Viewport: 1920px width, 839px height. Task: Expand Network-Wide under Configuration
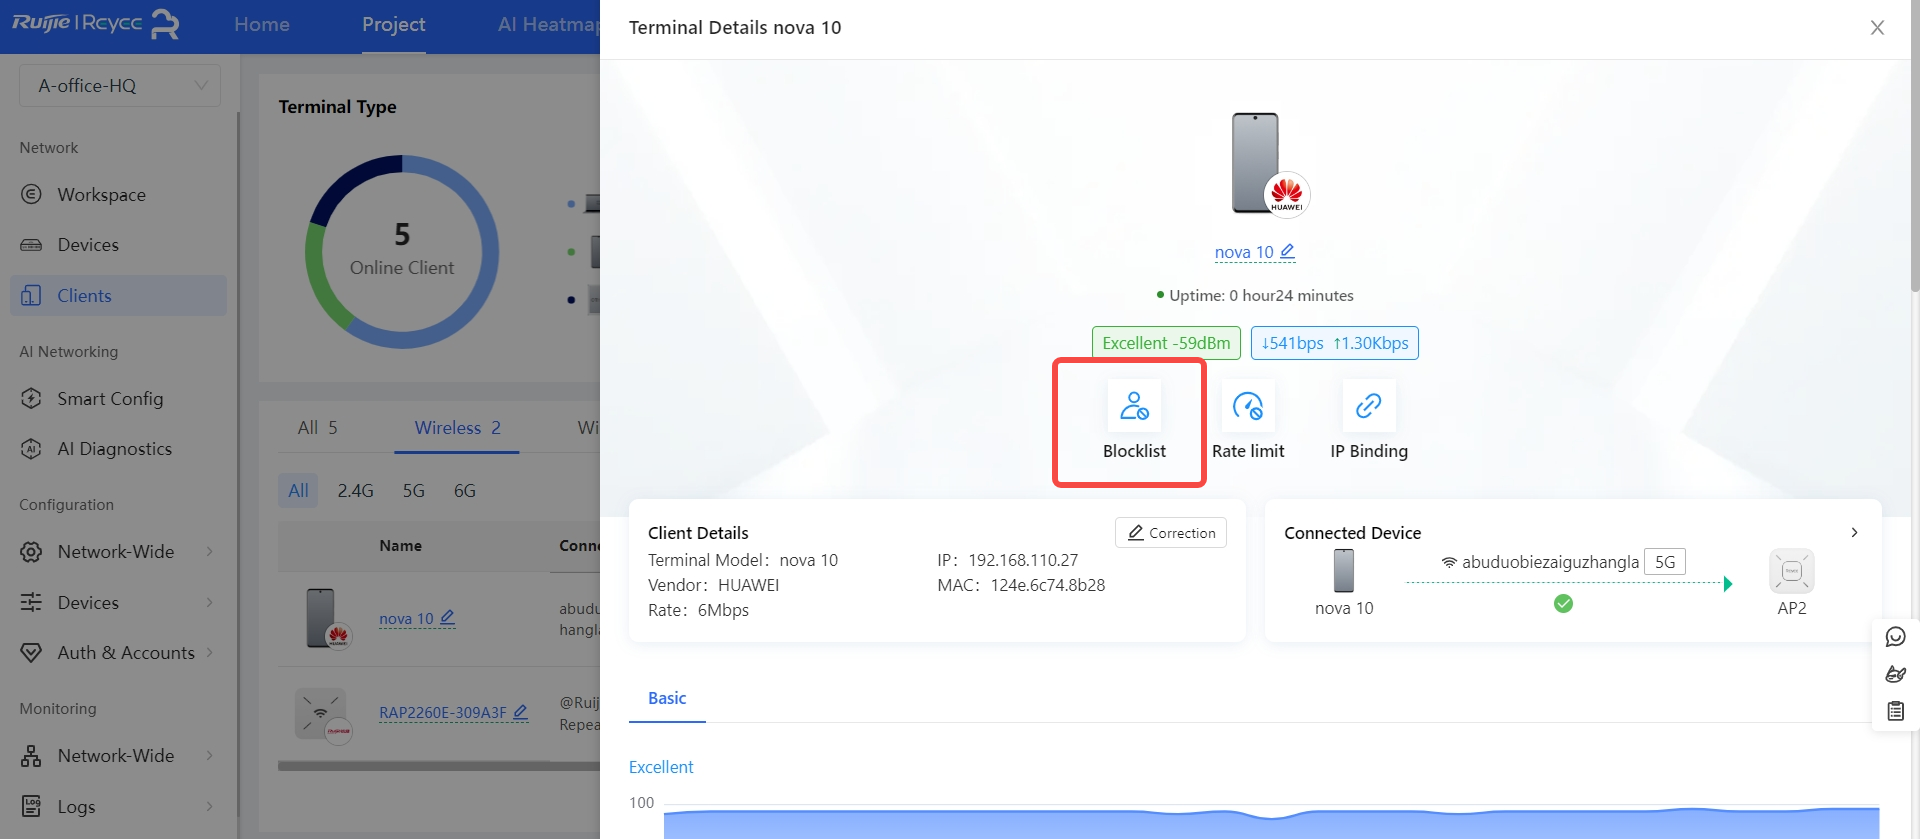(118, 552)
